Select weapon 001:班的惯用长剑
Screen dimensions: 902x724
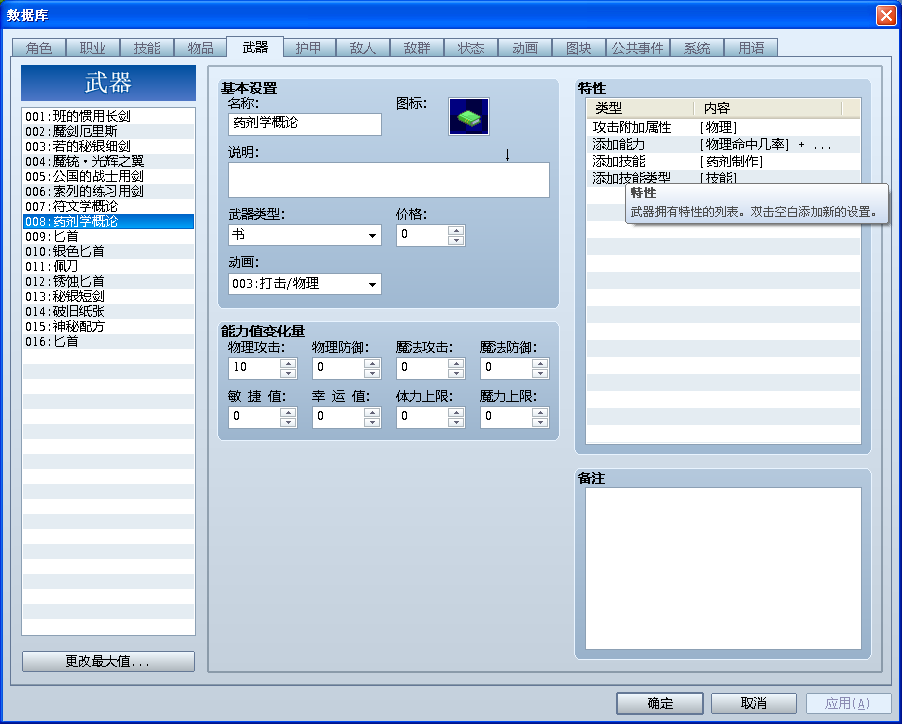click(x=108, y=116)
